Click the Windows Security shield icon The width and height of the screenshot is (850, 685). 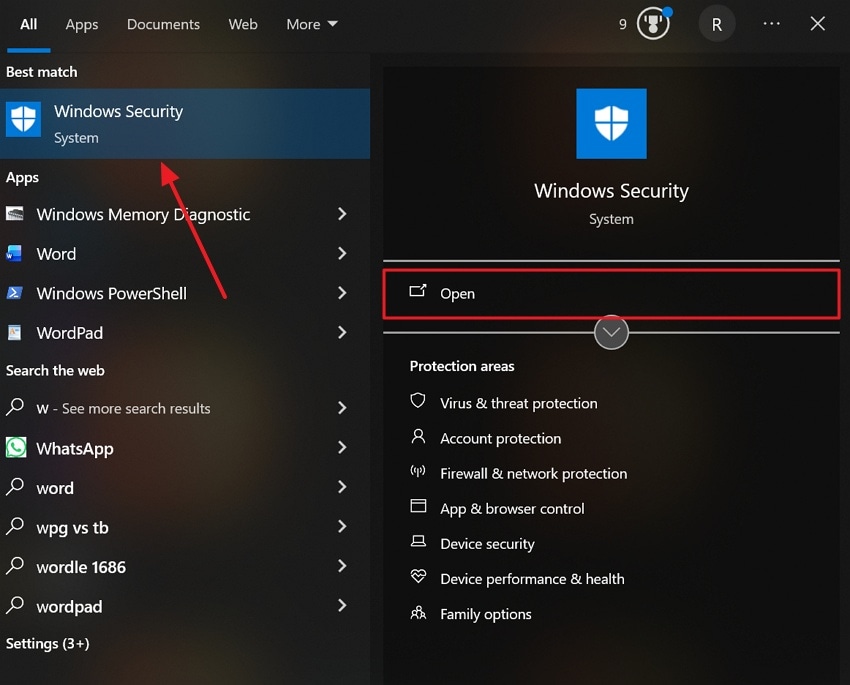[x=611, y=123]
